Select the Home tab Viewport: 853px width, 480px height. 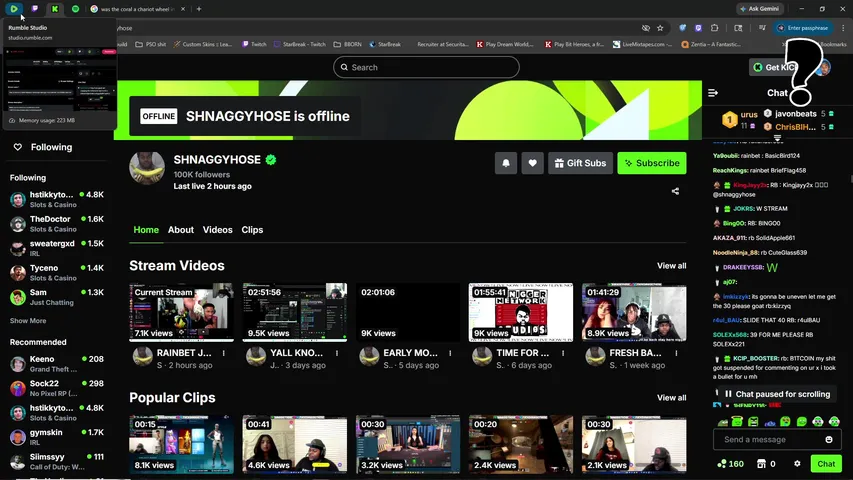click(x=146, y=230)
